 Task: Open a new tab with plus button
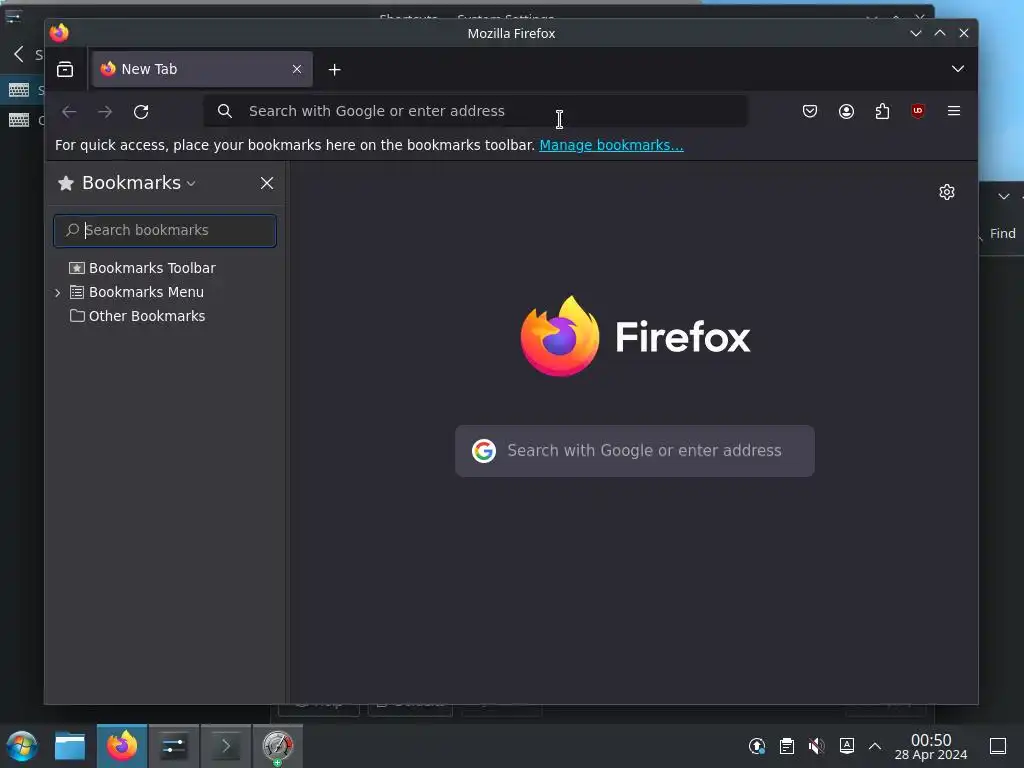(334, 69)
